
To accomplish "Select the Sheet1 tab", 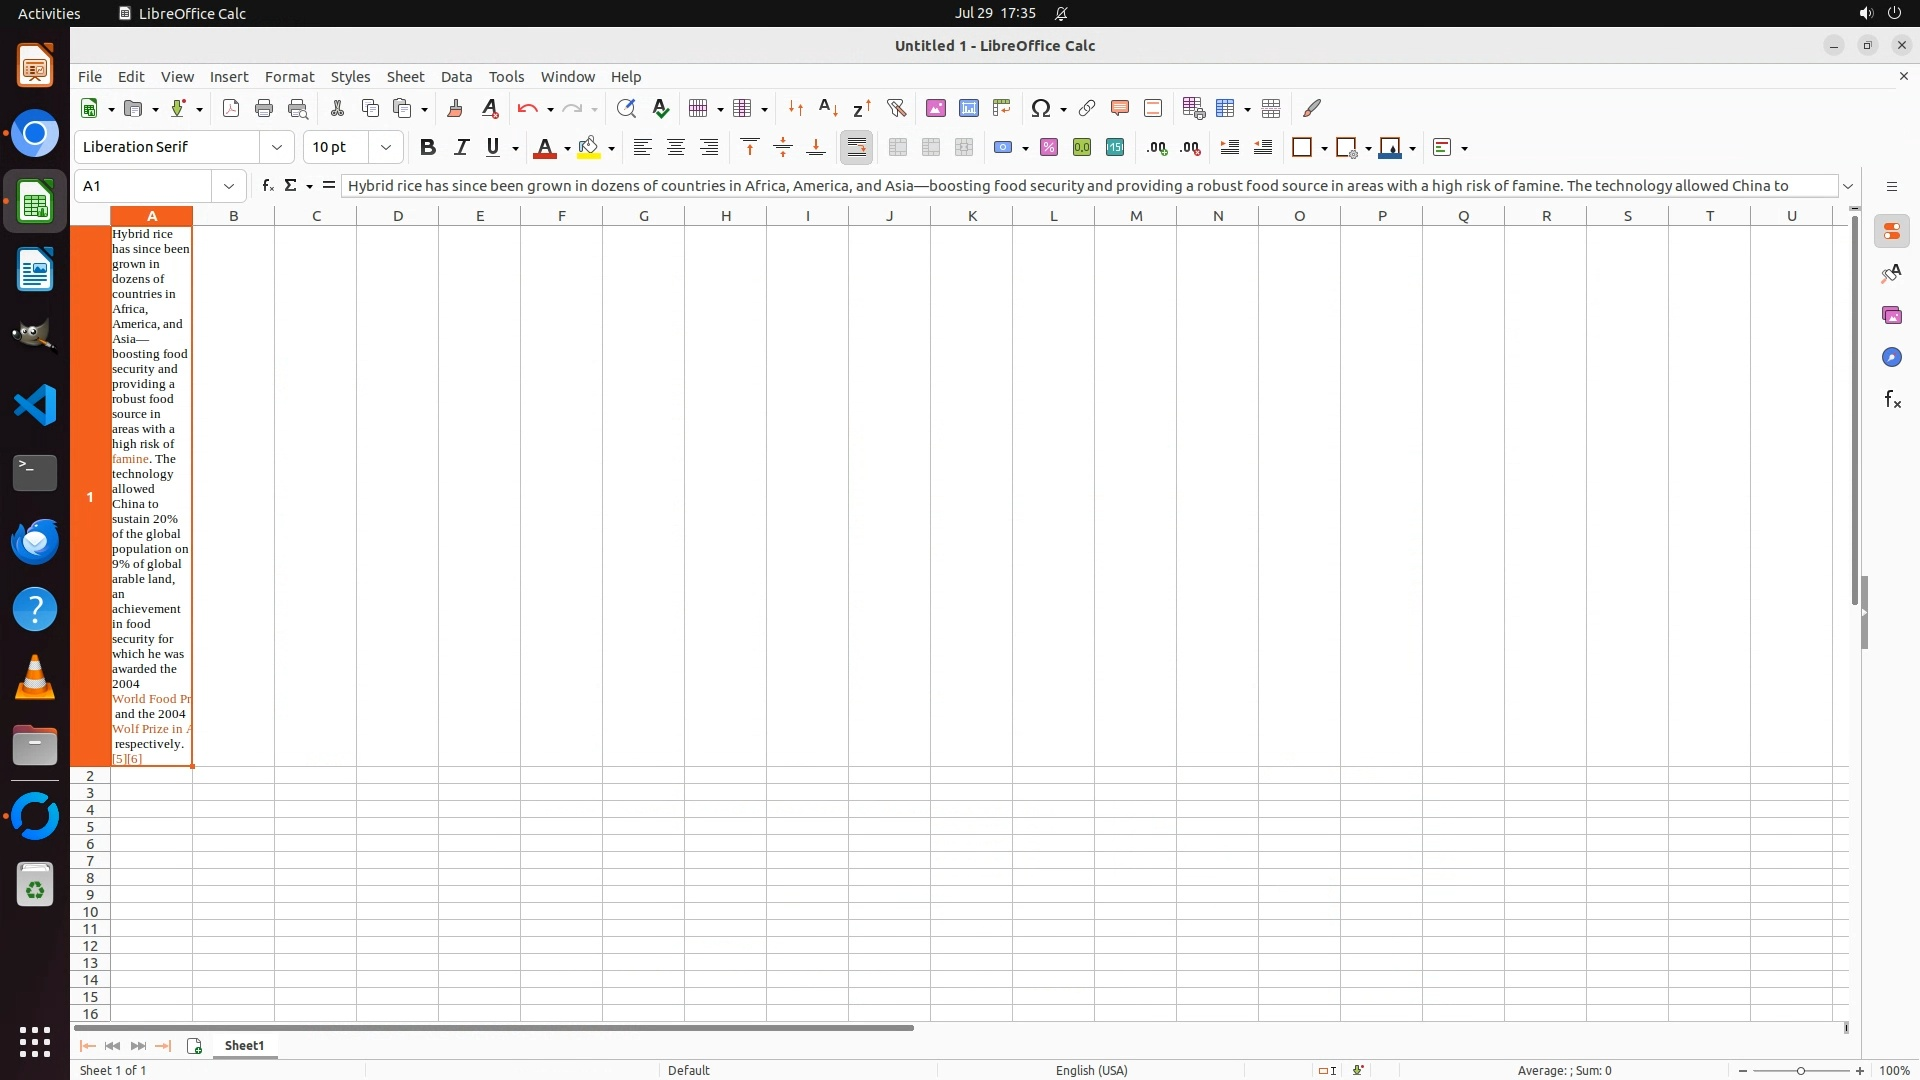I will pos(244,1045).
